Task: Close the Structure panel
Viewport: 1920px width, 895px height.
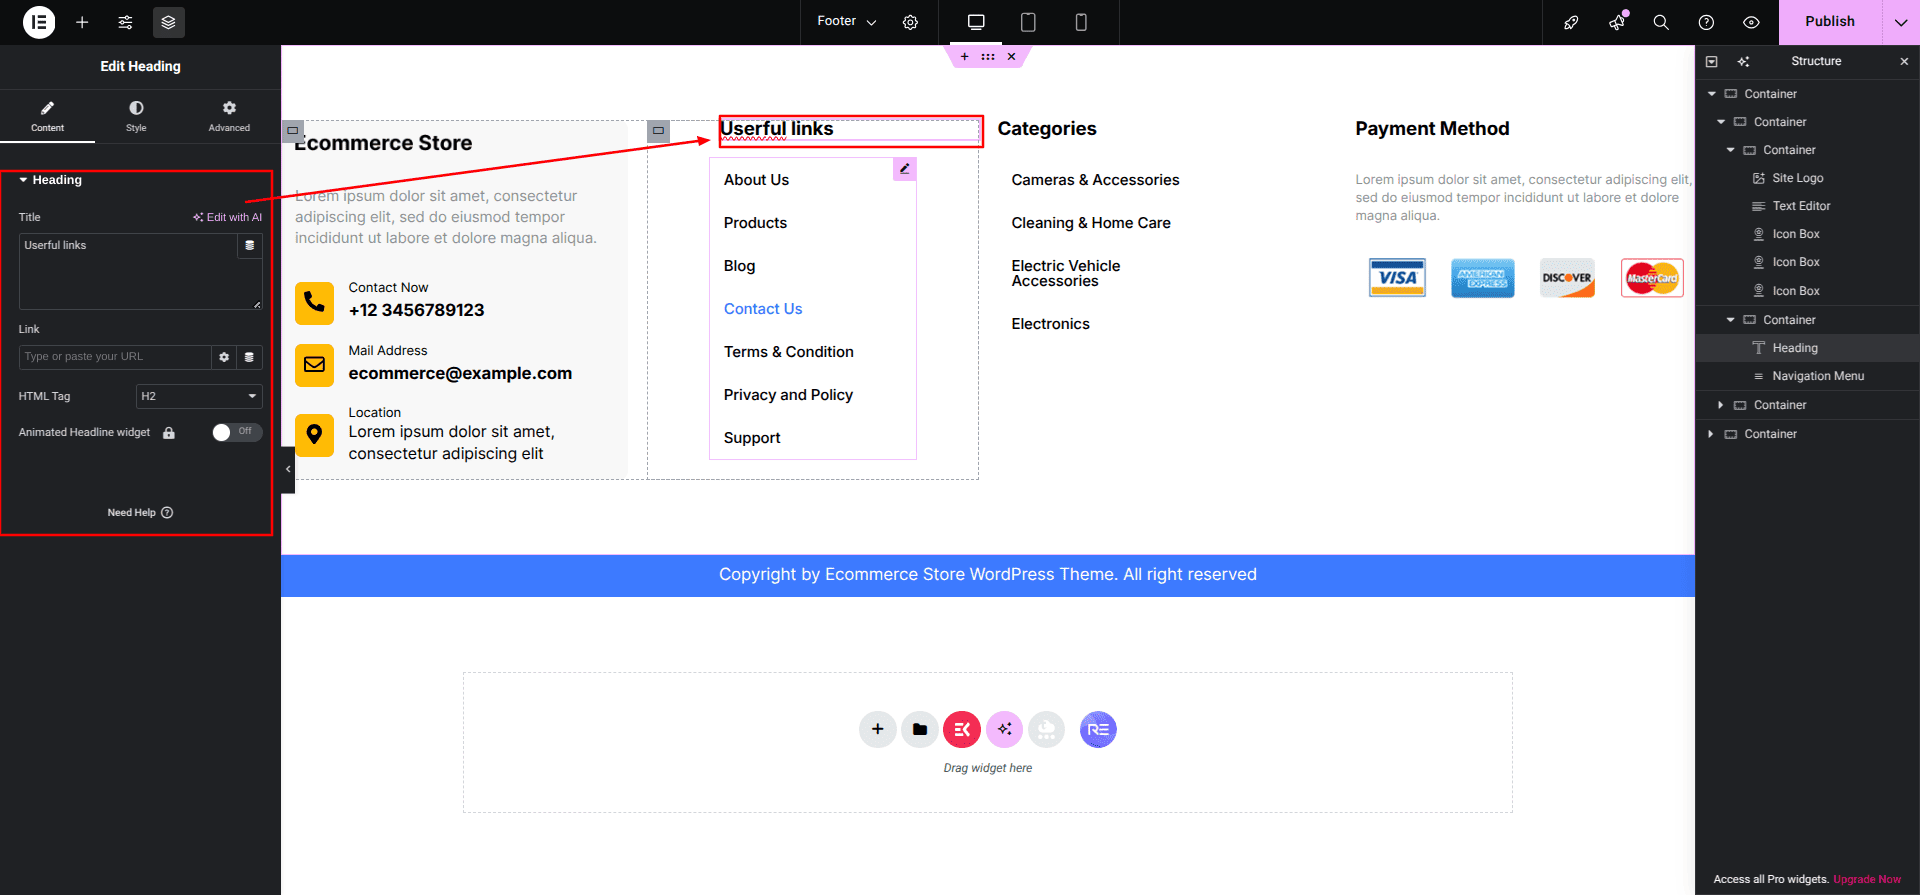Action: tap(1904, 61)
